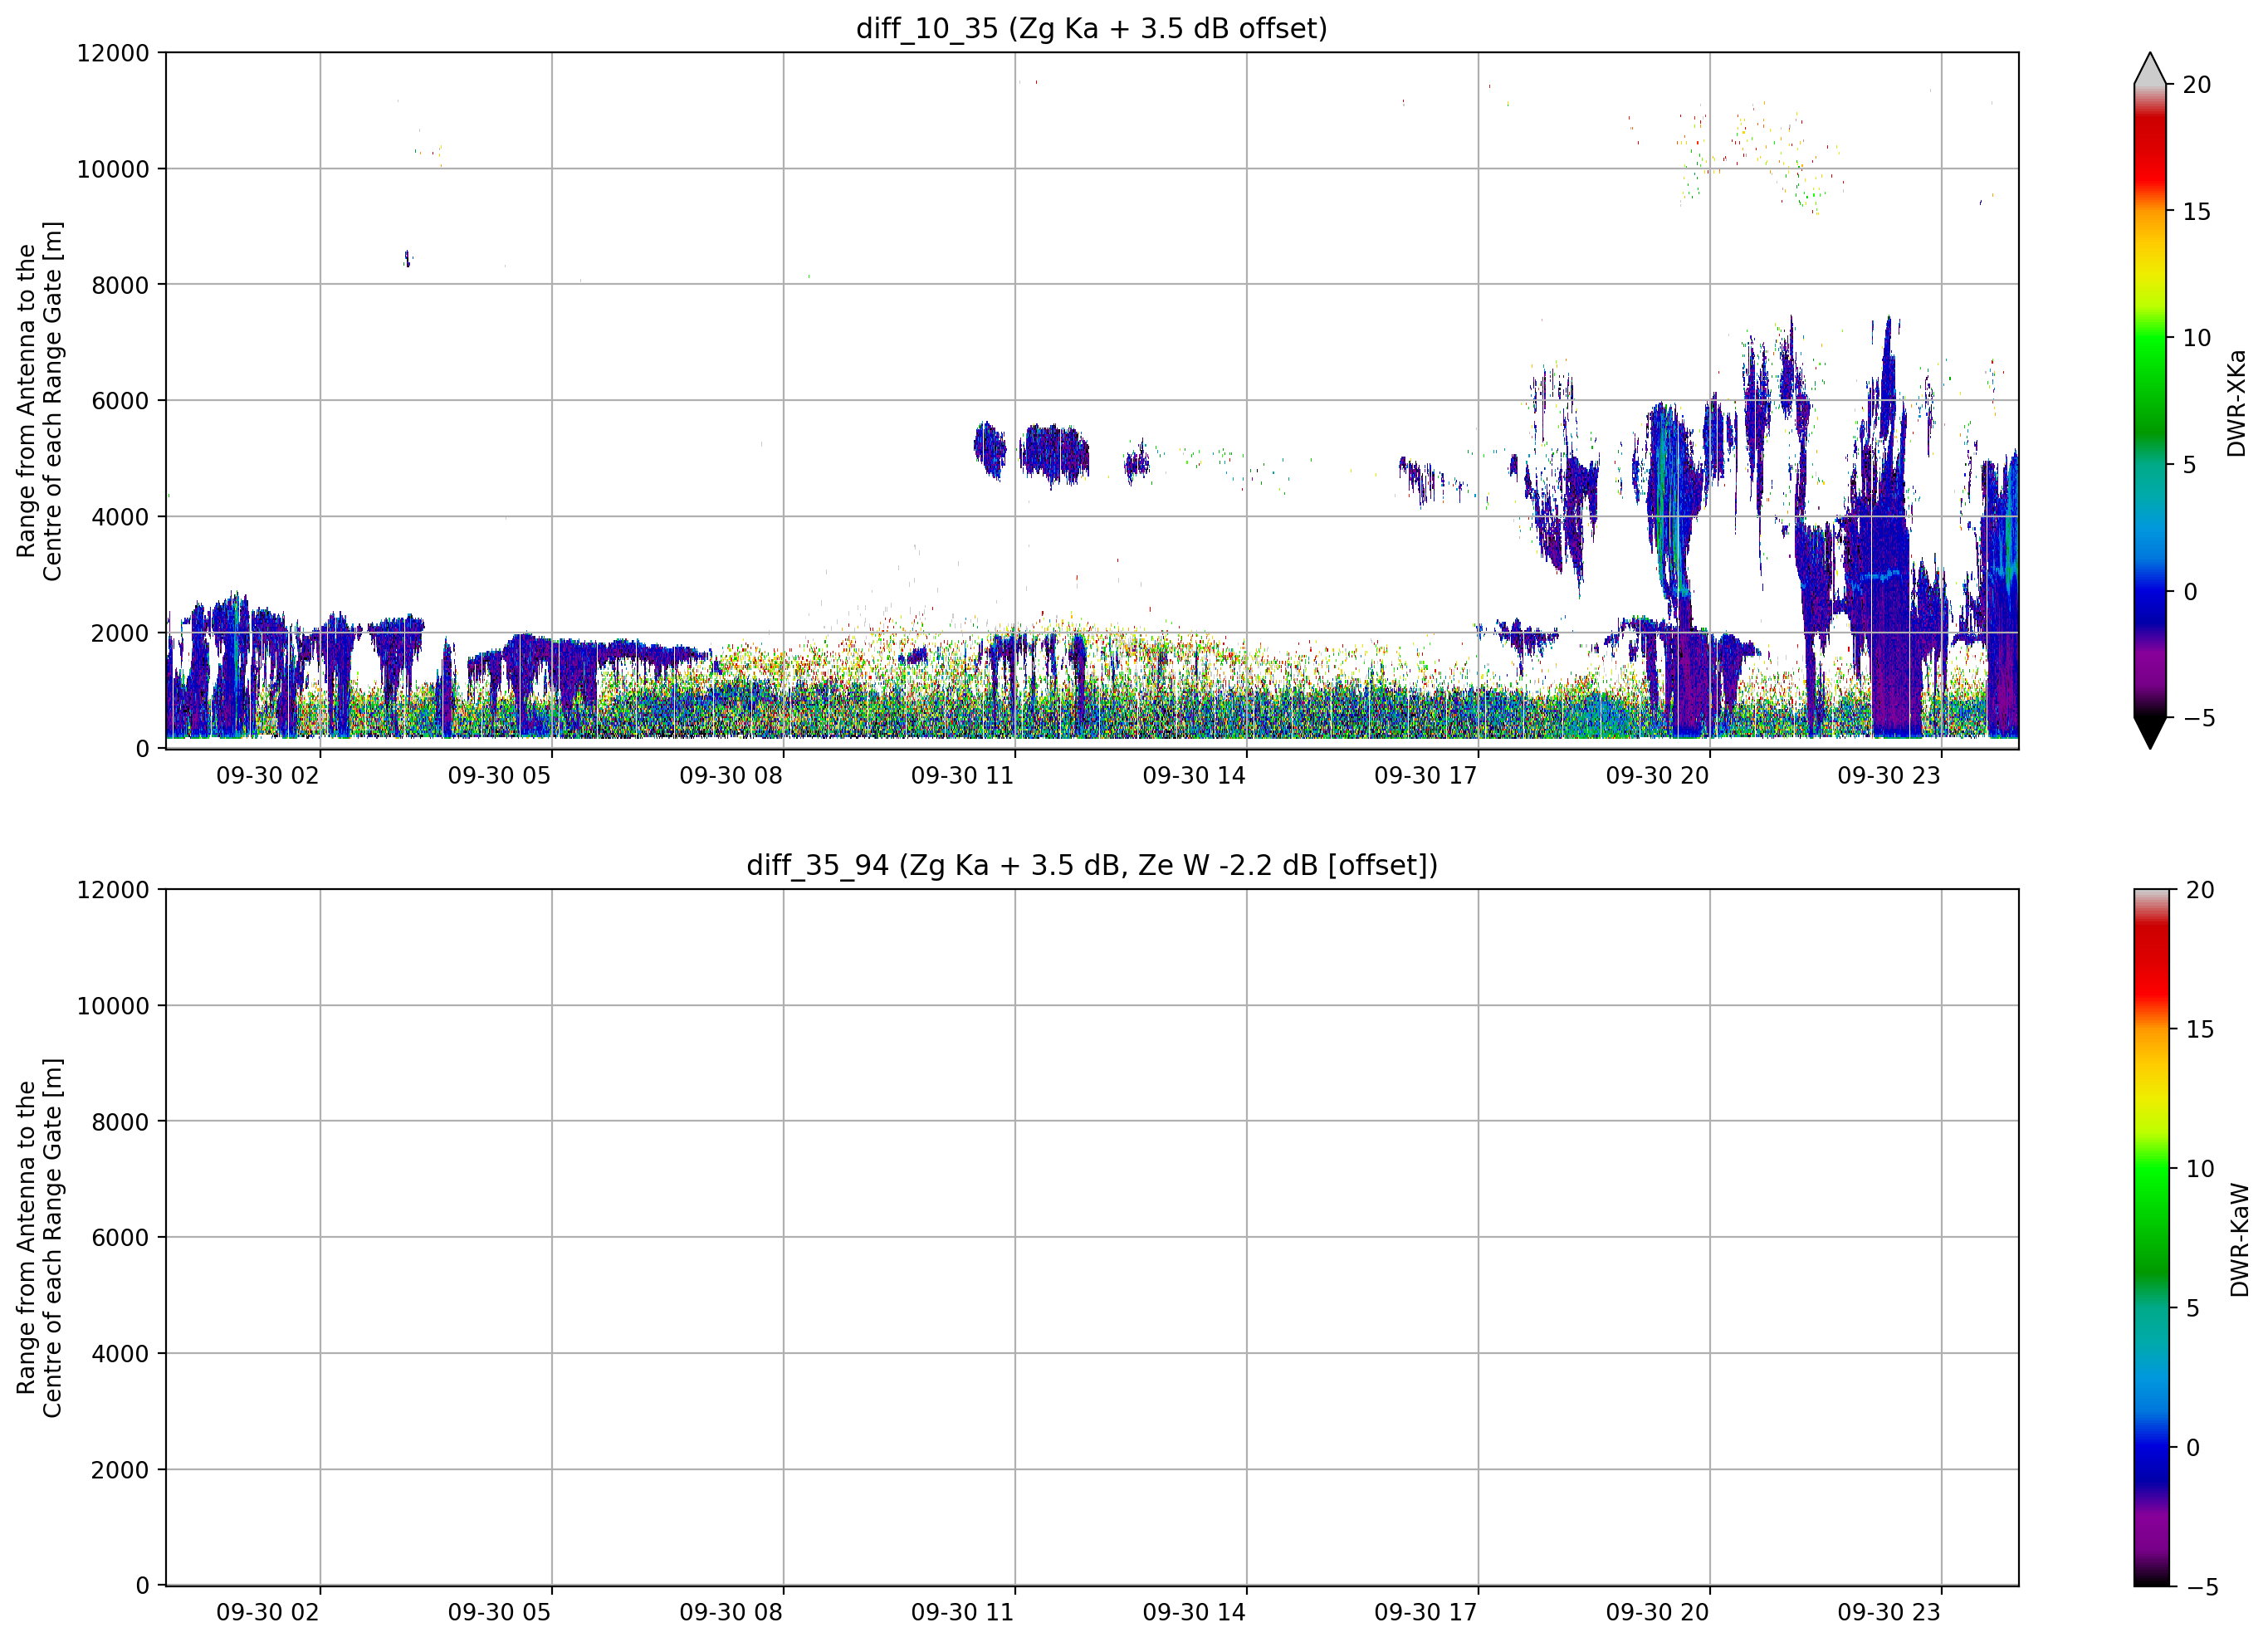Screen dimensions: 2268x1642
Task: Click the '15' tick on the DWR-XKa colorbar
Action: 2197,212
